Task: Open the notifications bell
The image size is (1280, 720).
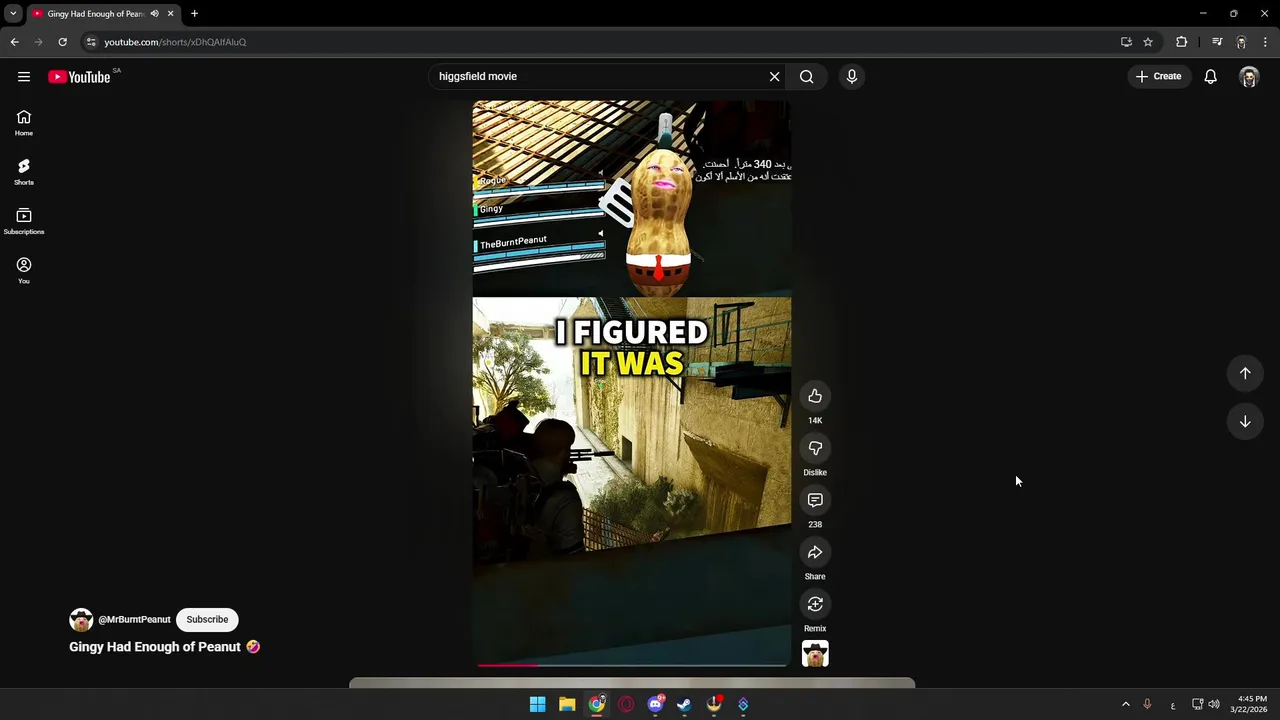Action: pyautogui.click(x=1210, y=77)
